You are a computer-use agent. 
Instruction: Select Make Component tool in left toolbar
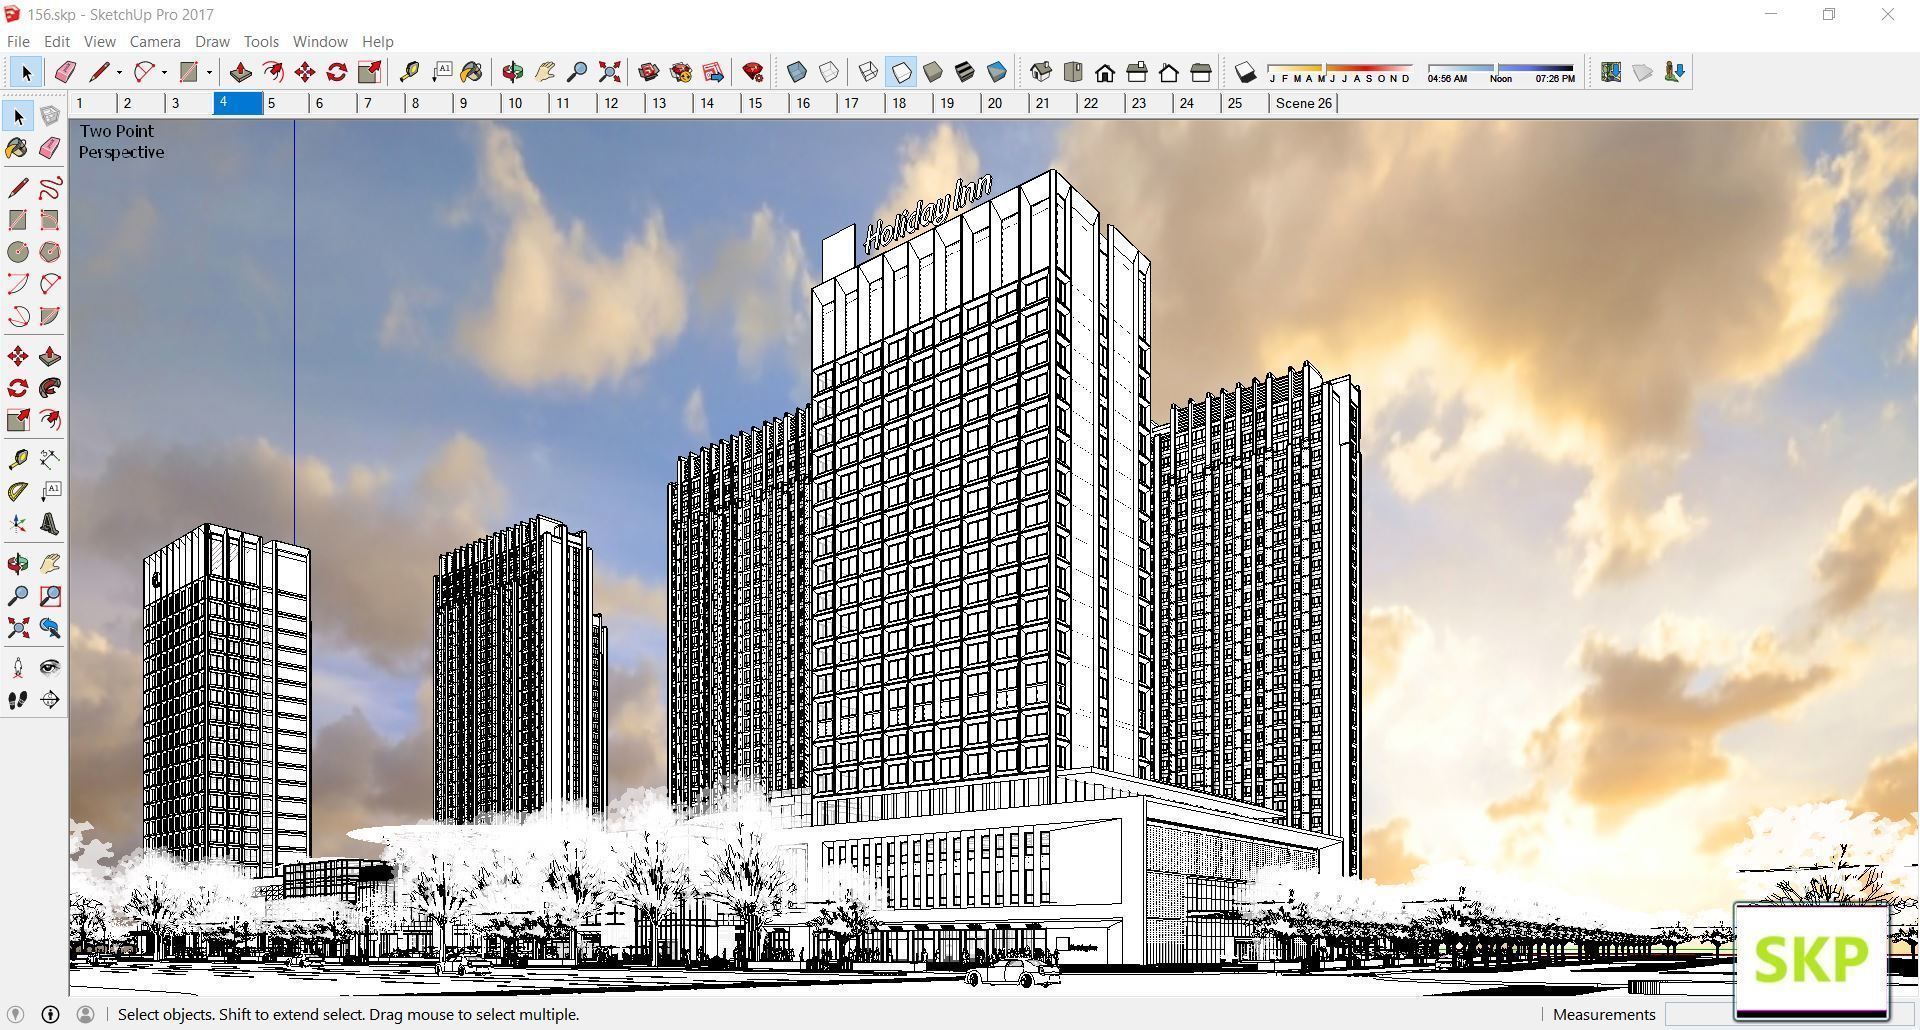pyautogui.click(x=50, y=117)
